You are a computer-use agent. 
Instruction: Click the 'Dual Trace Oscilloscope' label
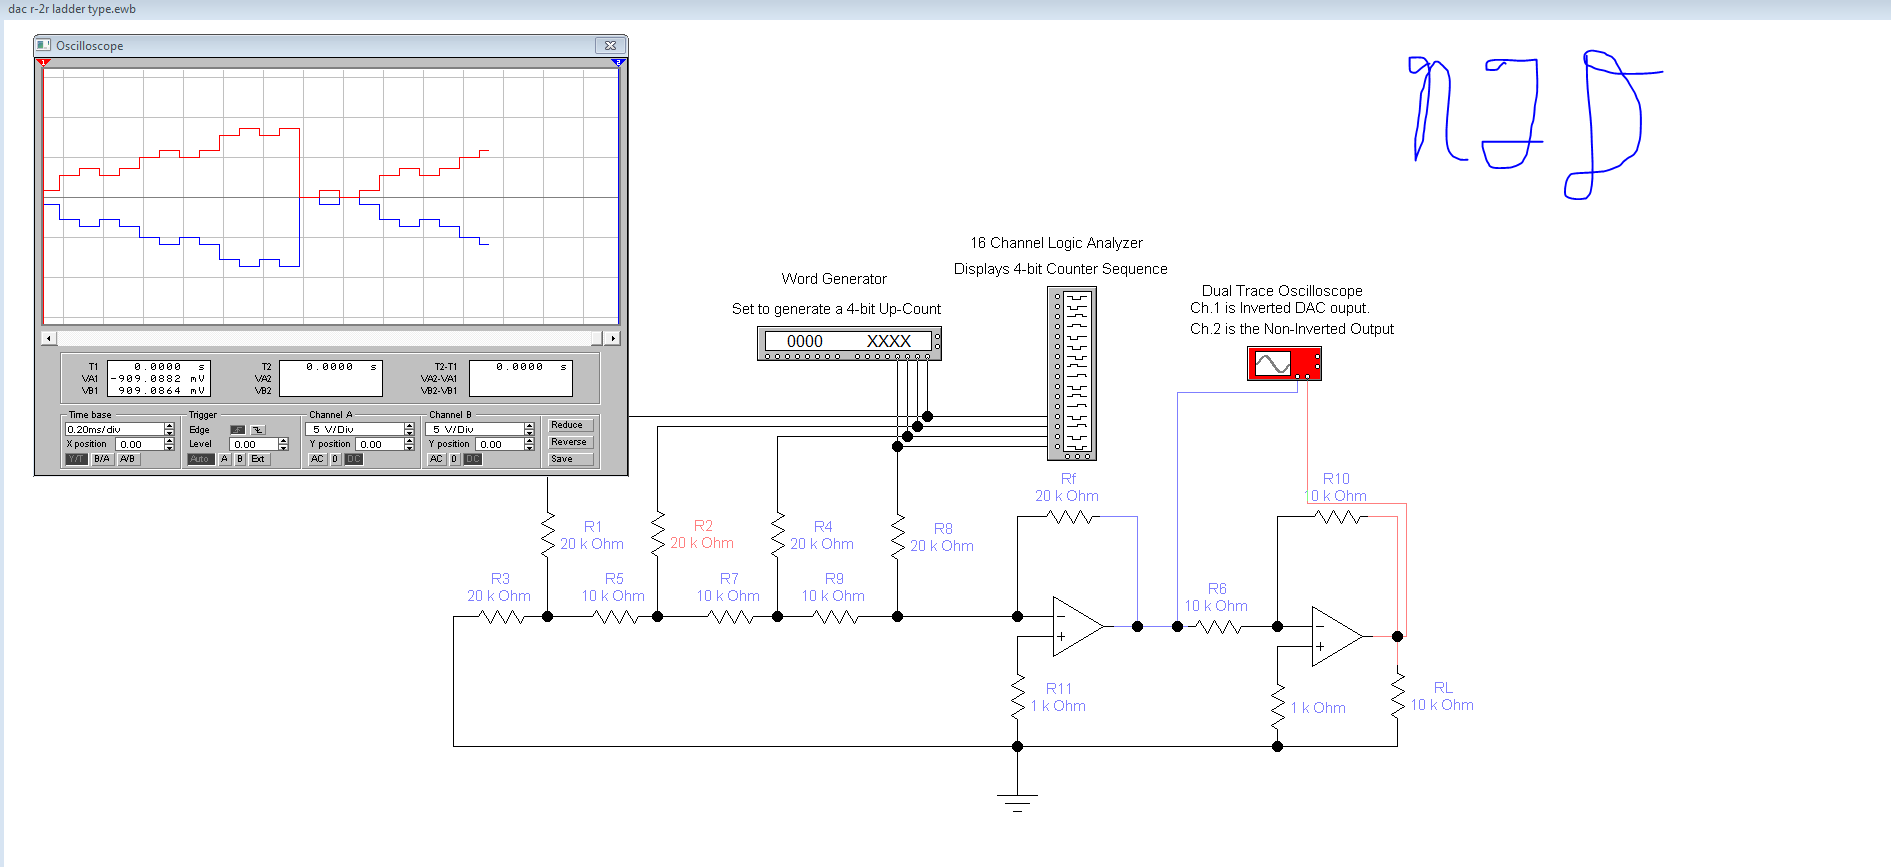coord(1282,291)
